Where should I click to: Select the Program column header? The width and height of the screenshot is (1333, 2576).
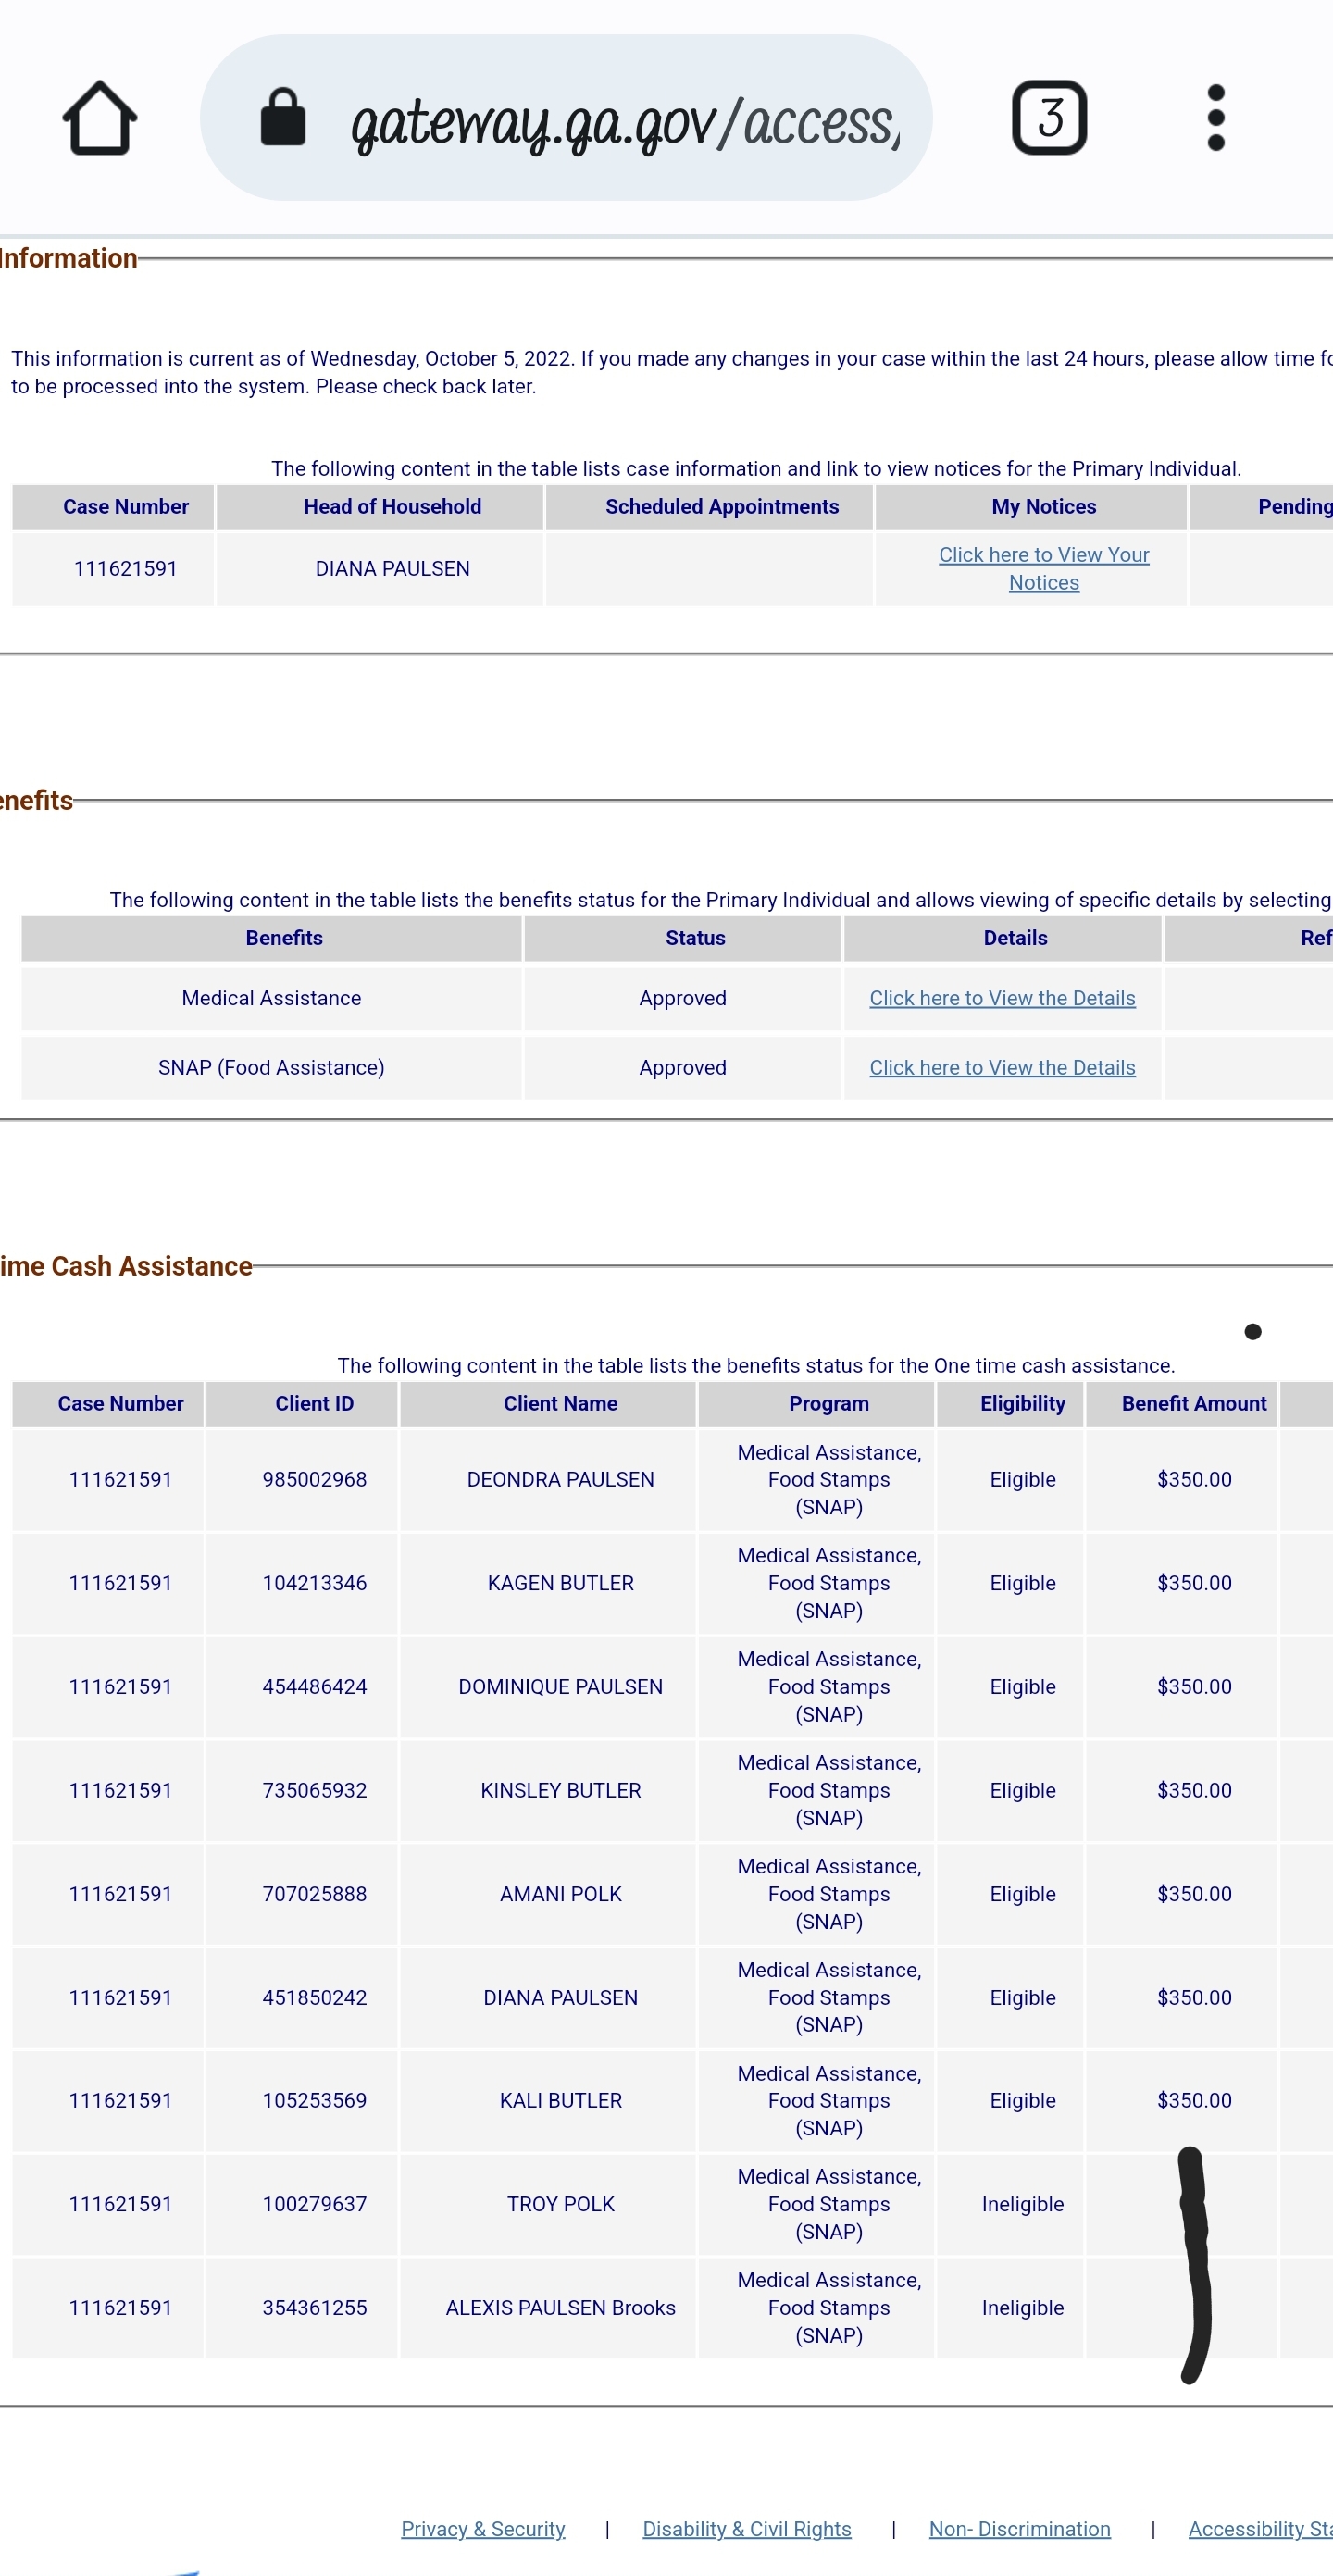(816, 1404)
